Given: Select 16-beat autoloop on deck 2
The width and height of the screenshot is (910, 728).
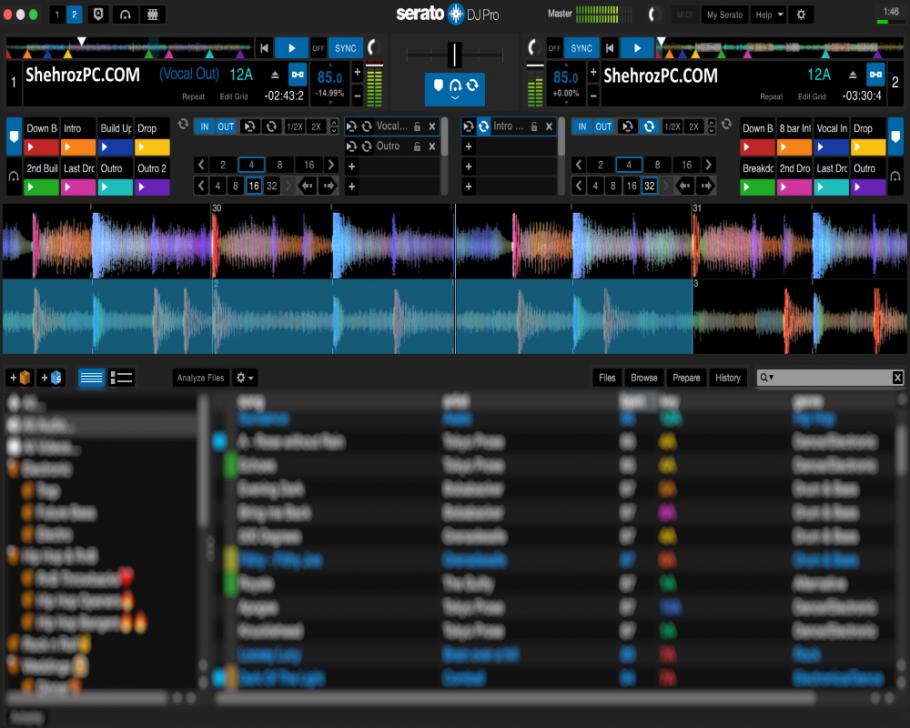Looking at the screenshot, I should coord(687,165).
